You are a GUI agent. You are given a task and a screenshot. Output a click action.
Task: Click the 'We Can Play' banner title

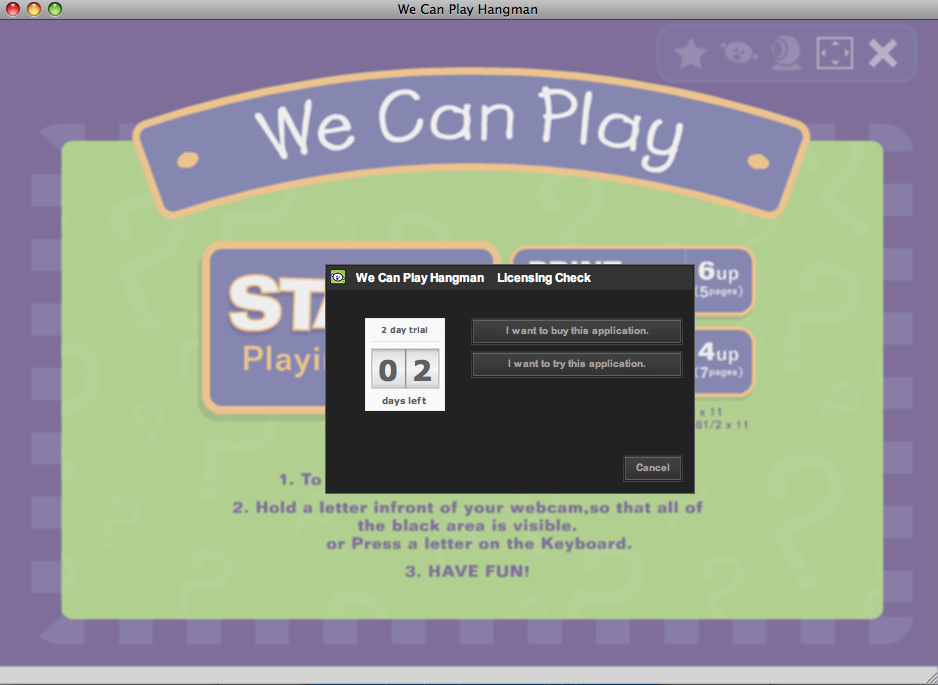(470, 130)
